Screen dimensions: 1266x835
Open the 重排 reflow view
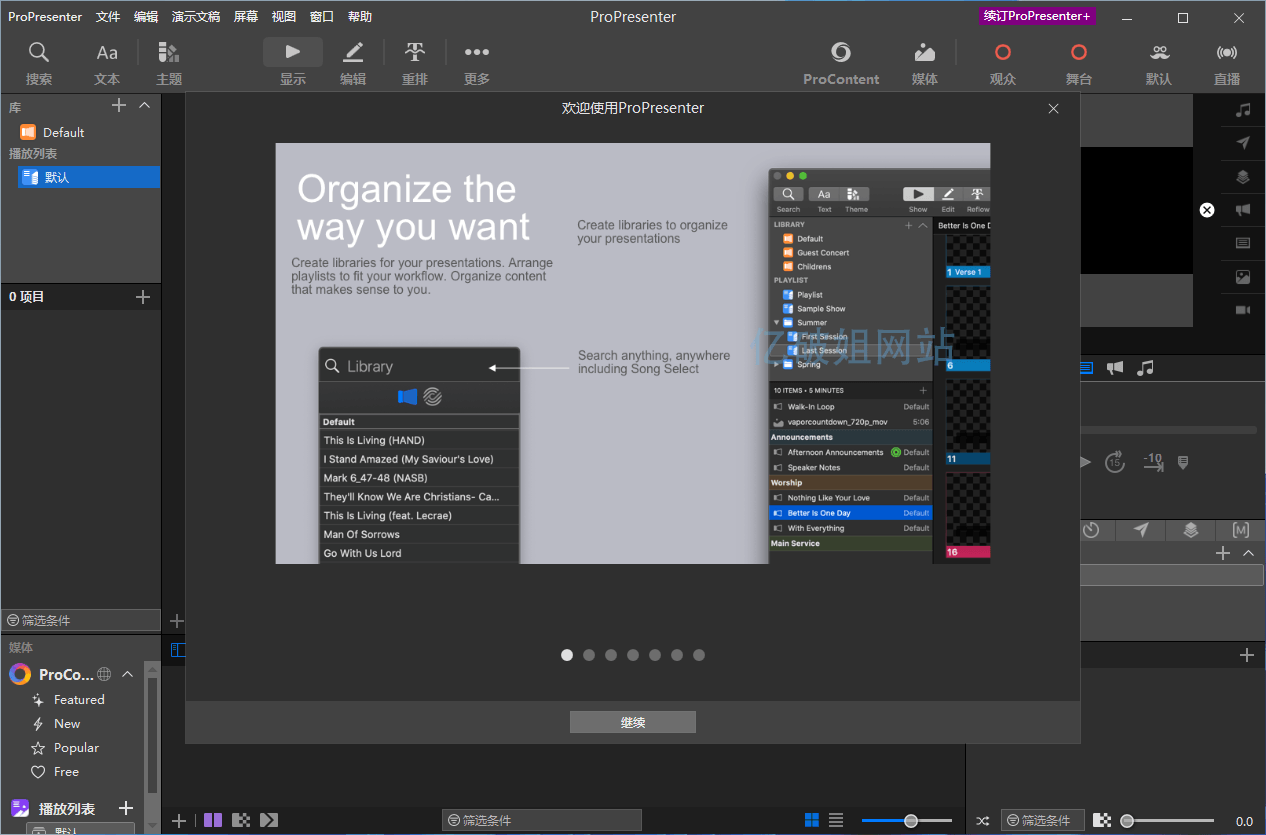pos(415,64)
